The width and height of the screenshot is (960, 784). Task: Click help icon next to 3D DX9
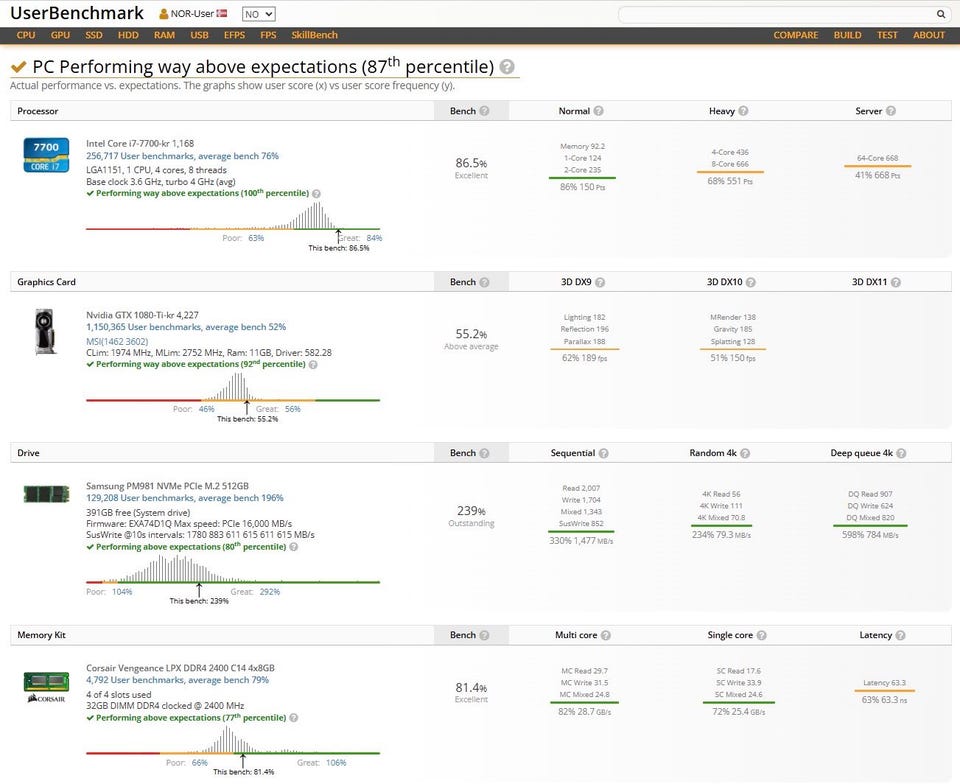[x=600, y=282]
